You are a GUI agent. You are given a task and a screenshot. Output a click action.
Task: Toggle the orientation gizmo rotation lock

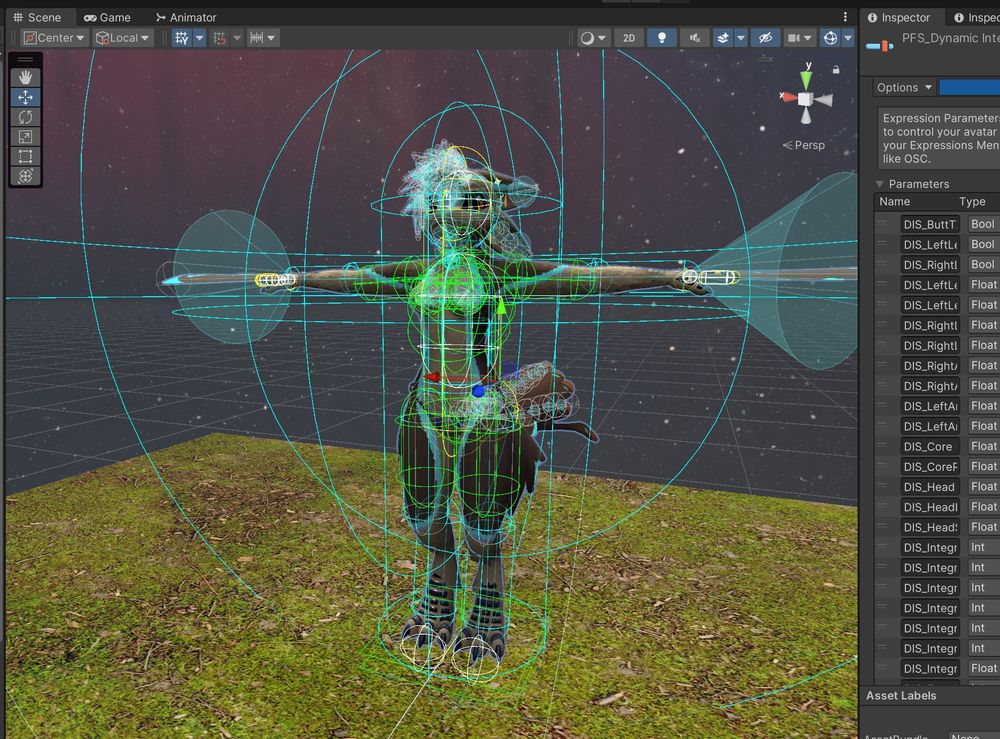836,70
